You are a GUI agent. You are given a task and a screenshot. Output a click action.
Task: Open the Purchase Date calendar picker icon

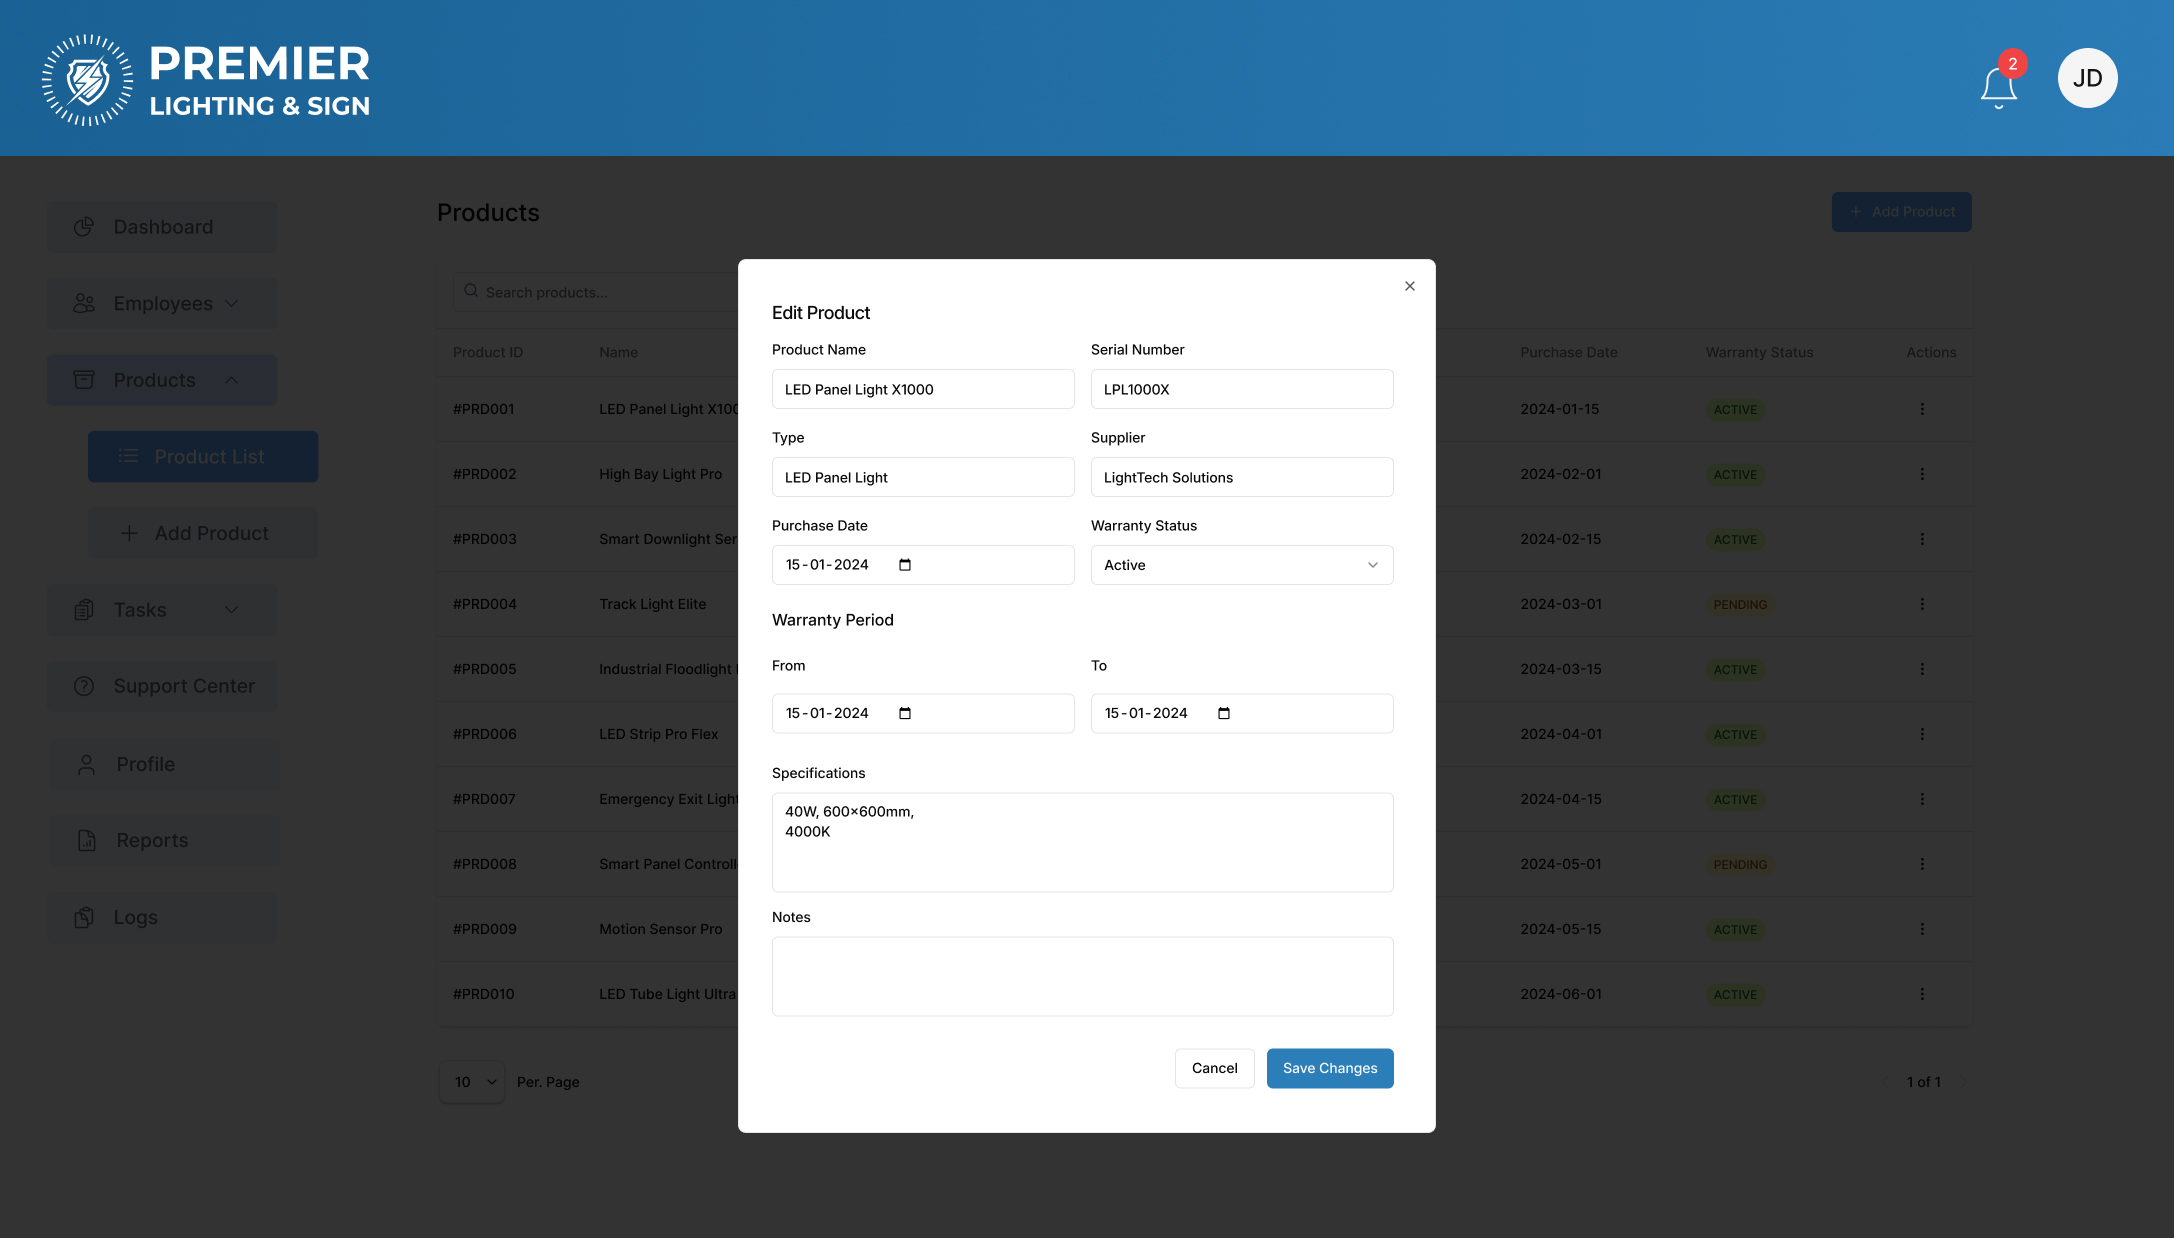(x=905, y=565)
